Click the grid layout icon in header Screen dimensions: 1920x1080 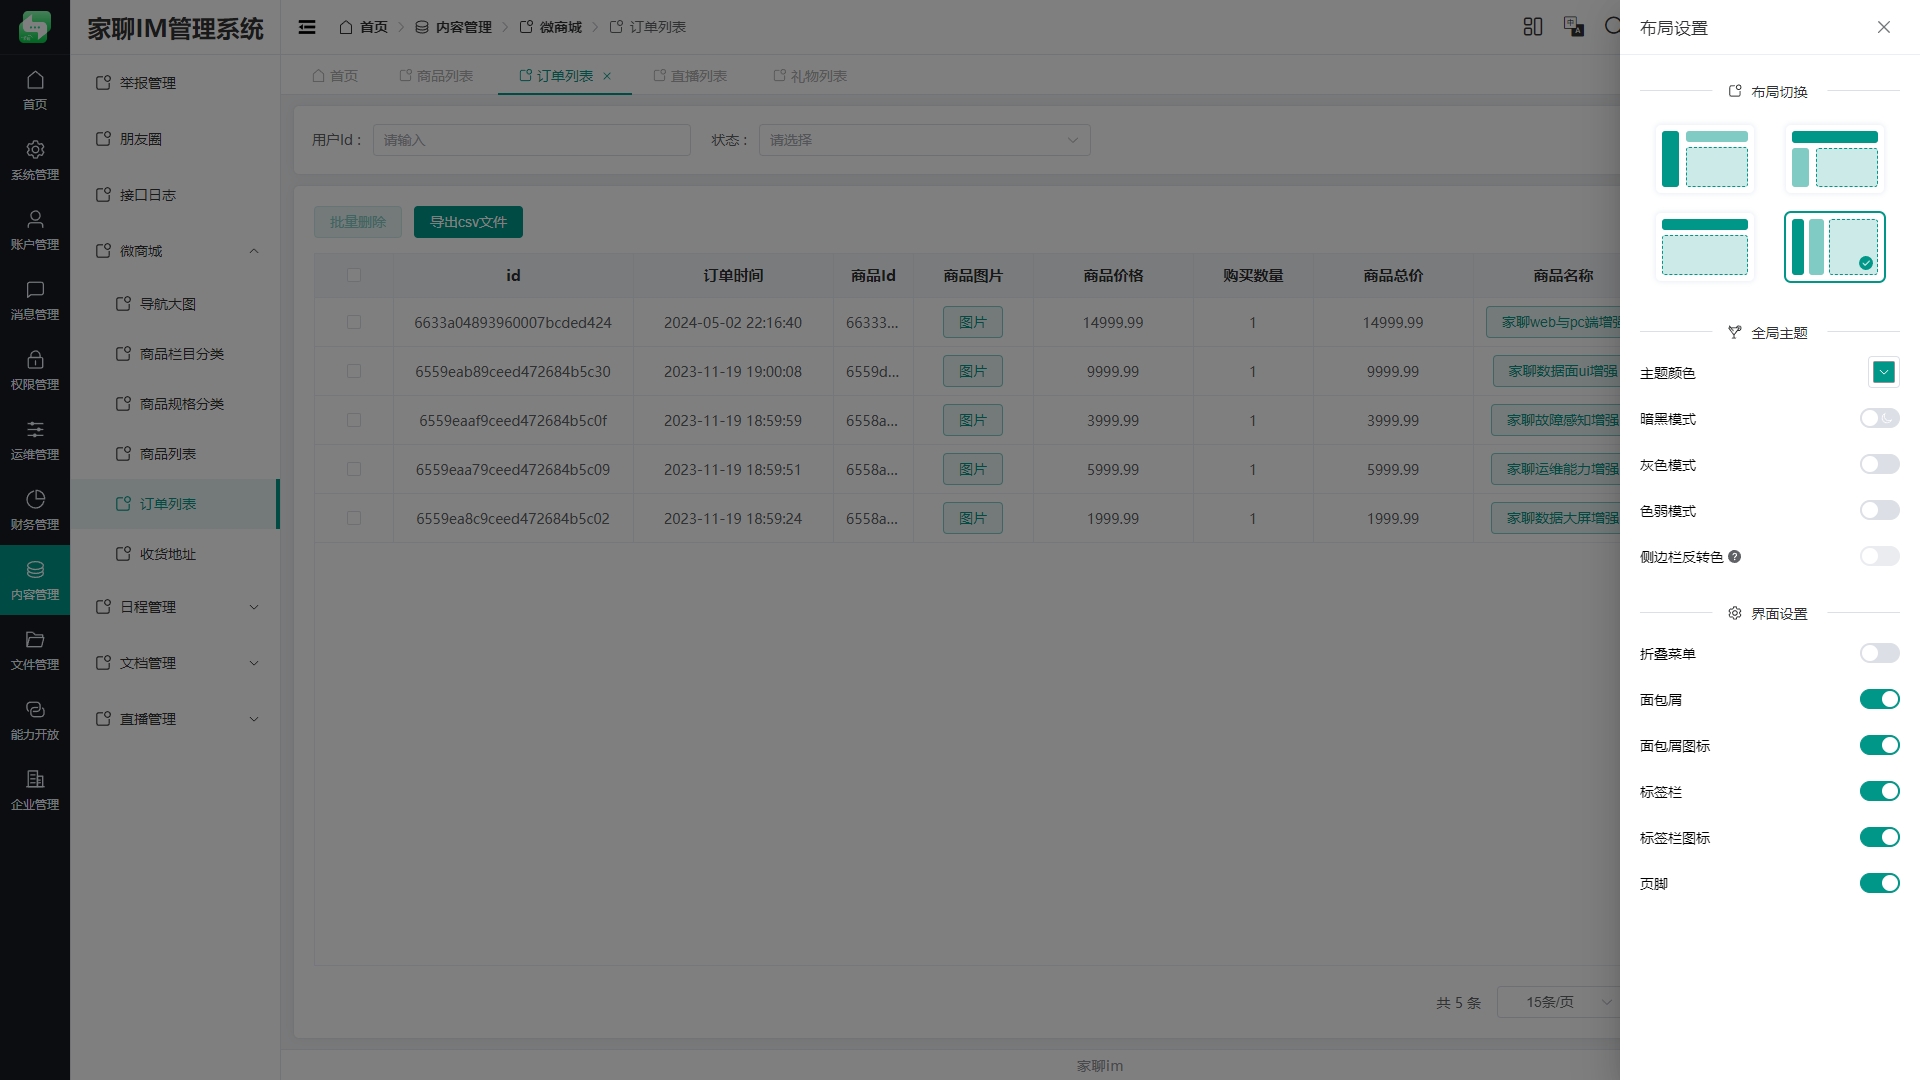point(1532,27)
